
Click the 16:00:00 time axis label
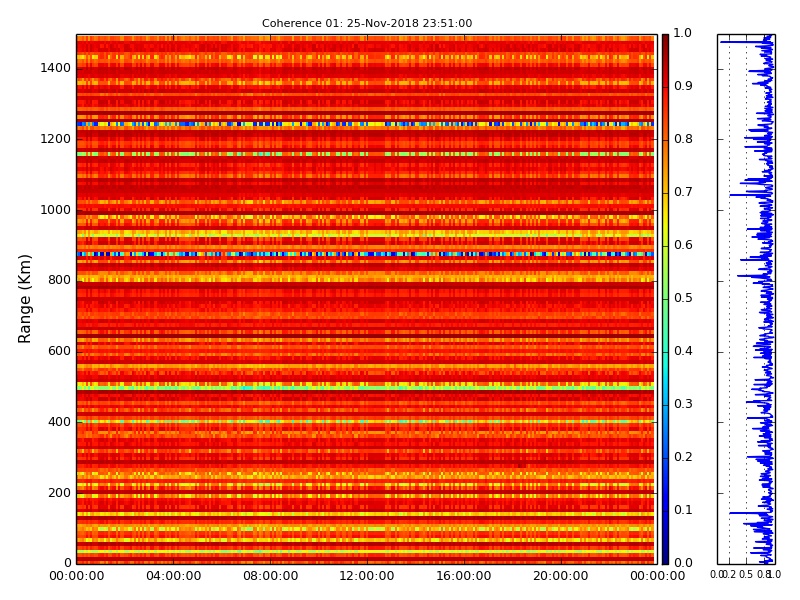pyautogui.click(x=464, y=576)
